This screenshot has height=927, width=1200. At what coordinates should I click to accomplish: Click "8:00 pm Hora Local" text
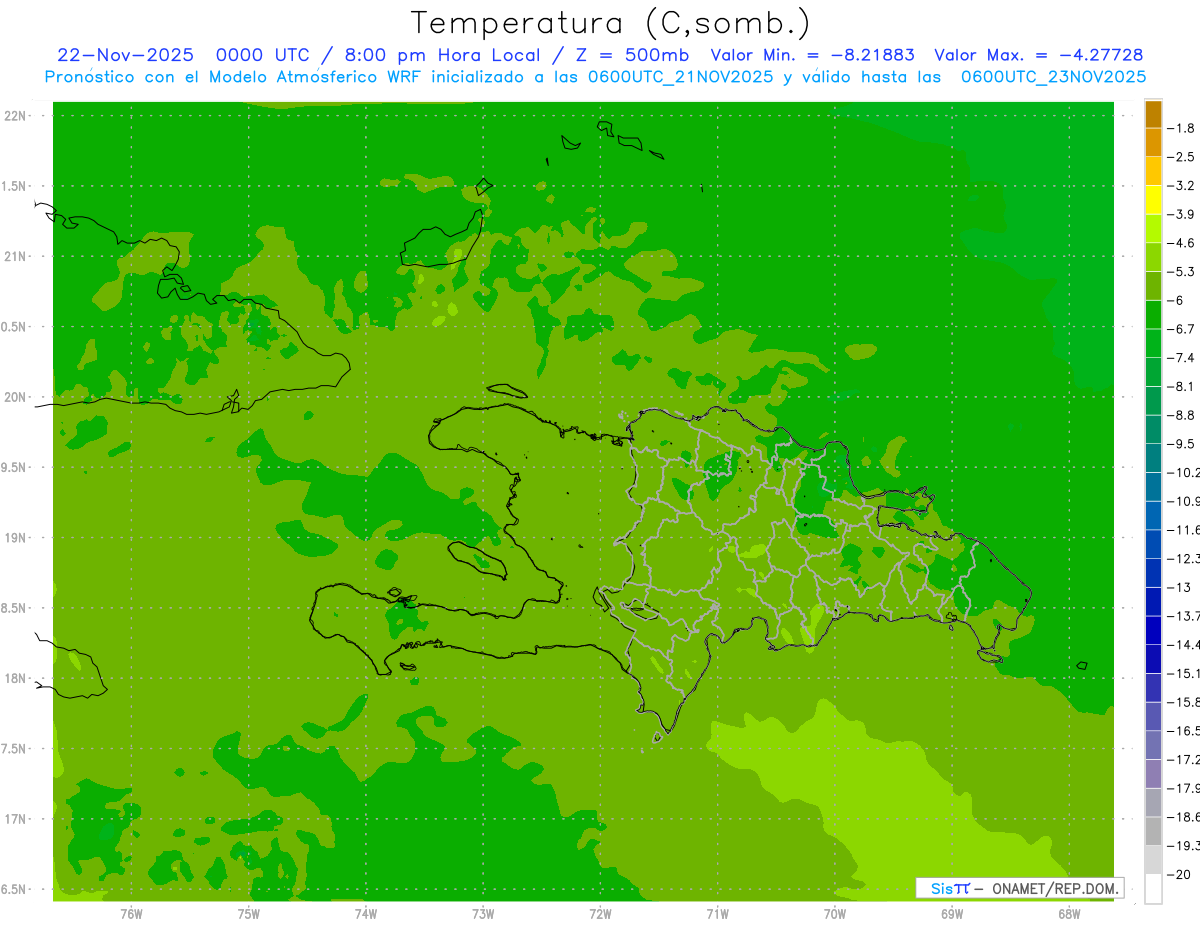coord(441,55)
